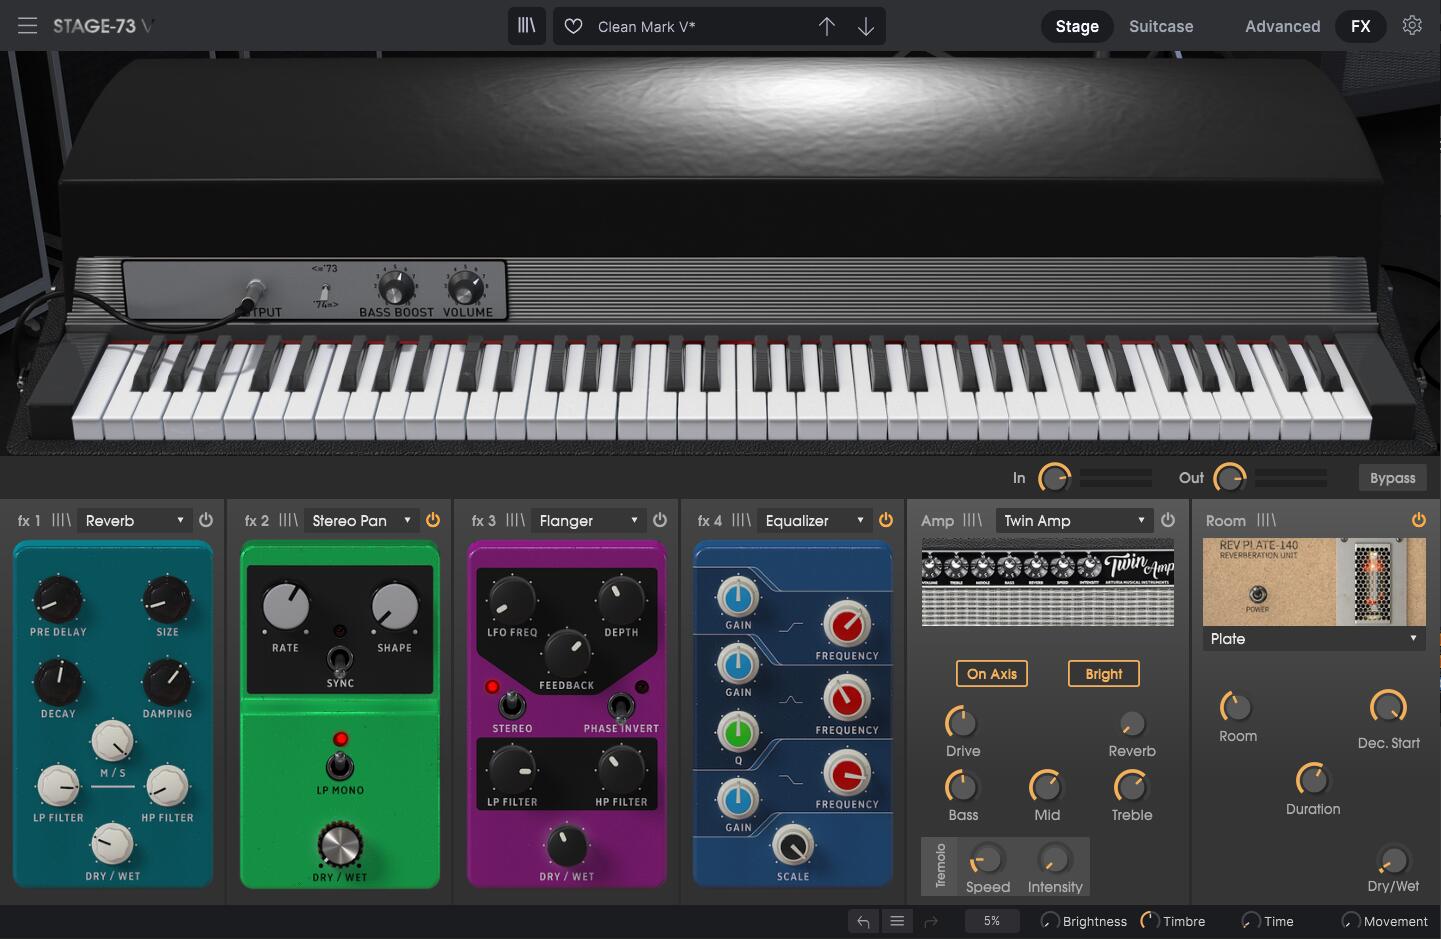The image size is (1441, 939).
Task: Click the redo arrow icon
Action: tap(931, 921)
